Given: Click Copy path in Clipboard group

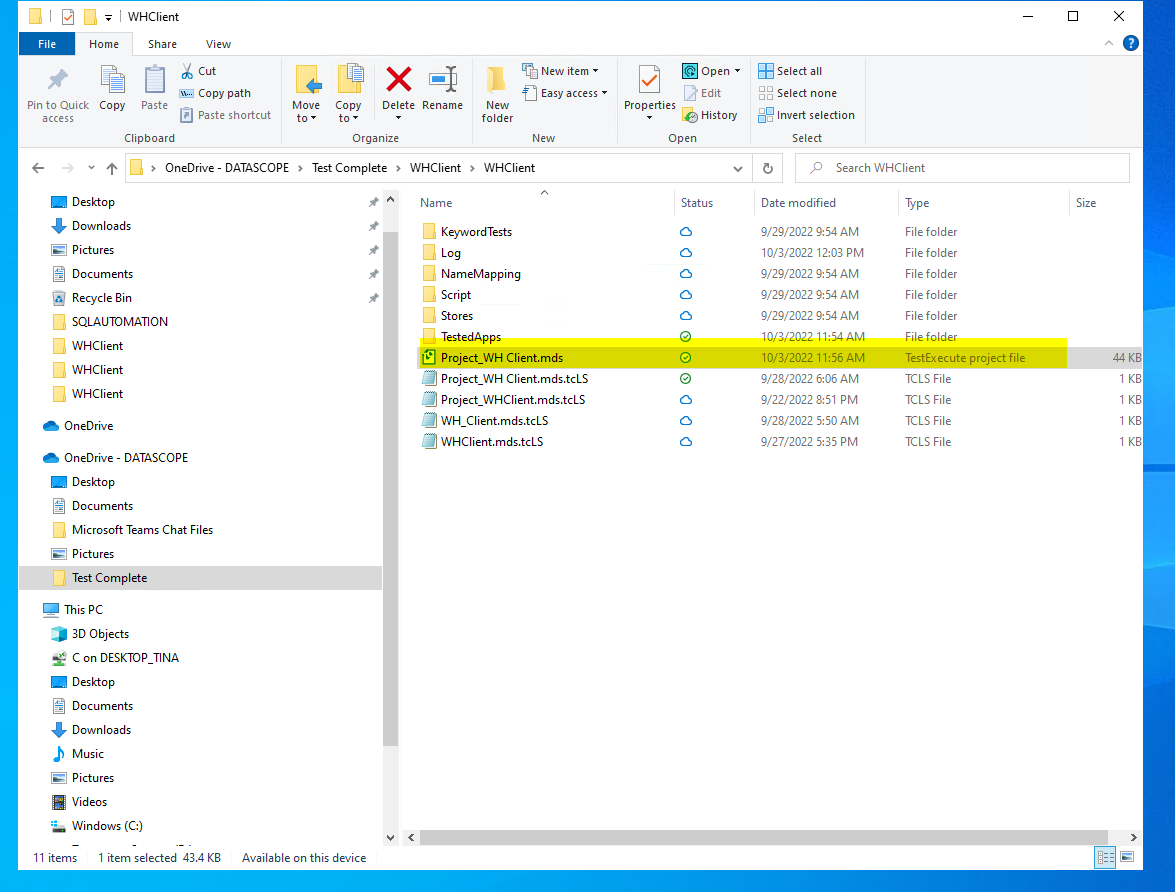Looking at the screenshot, I should pyautogui.click(x=215, y=93).
